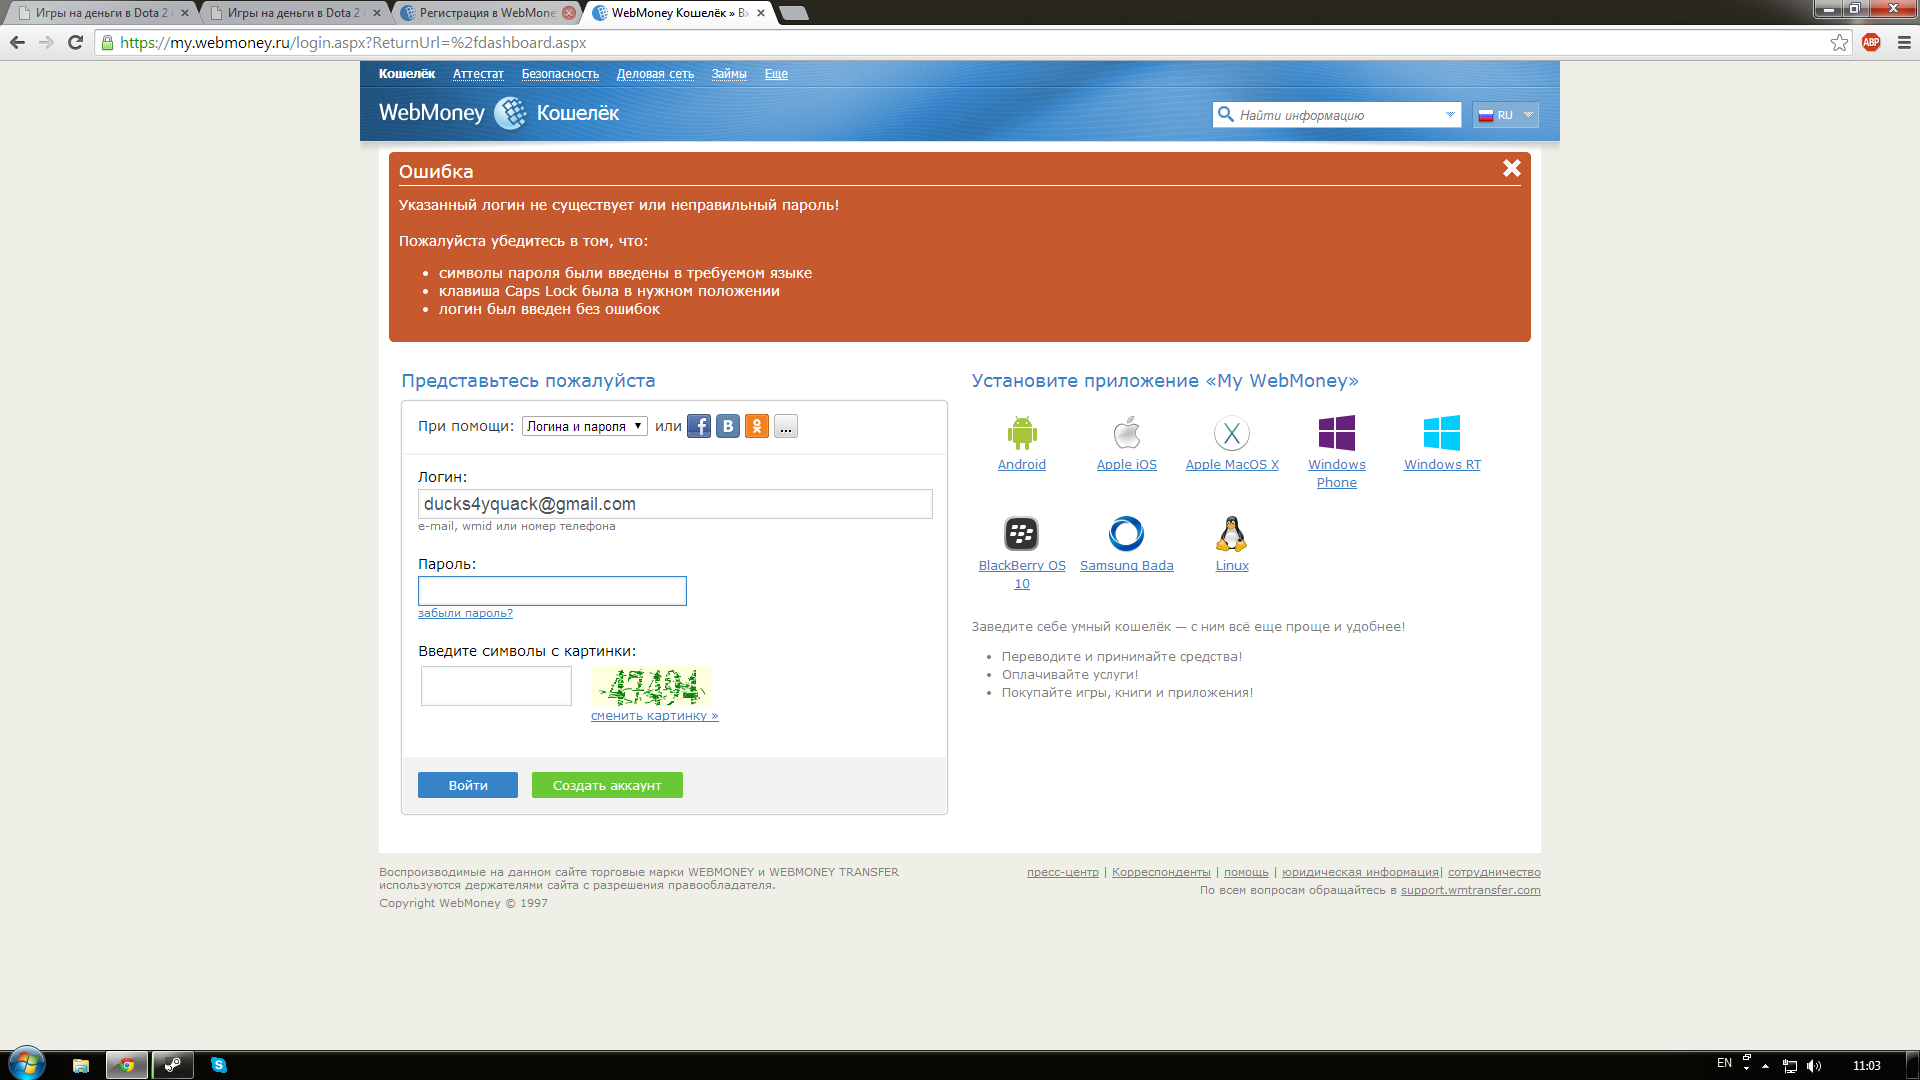
Task: Go to Безопасность in the top menu
Action: pyautogui.click(x=560, y=74)
